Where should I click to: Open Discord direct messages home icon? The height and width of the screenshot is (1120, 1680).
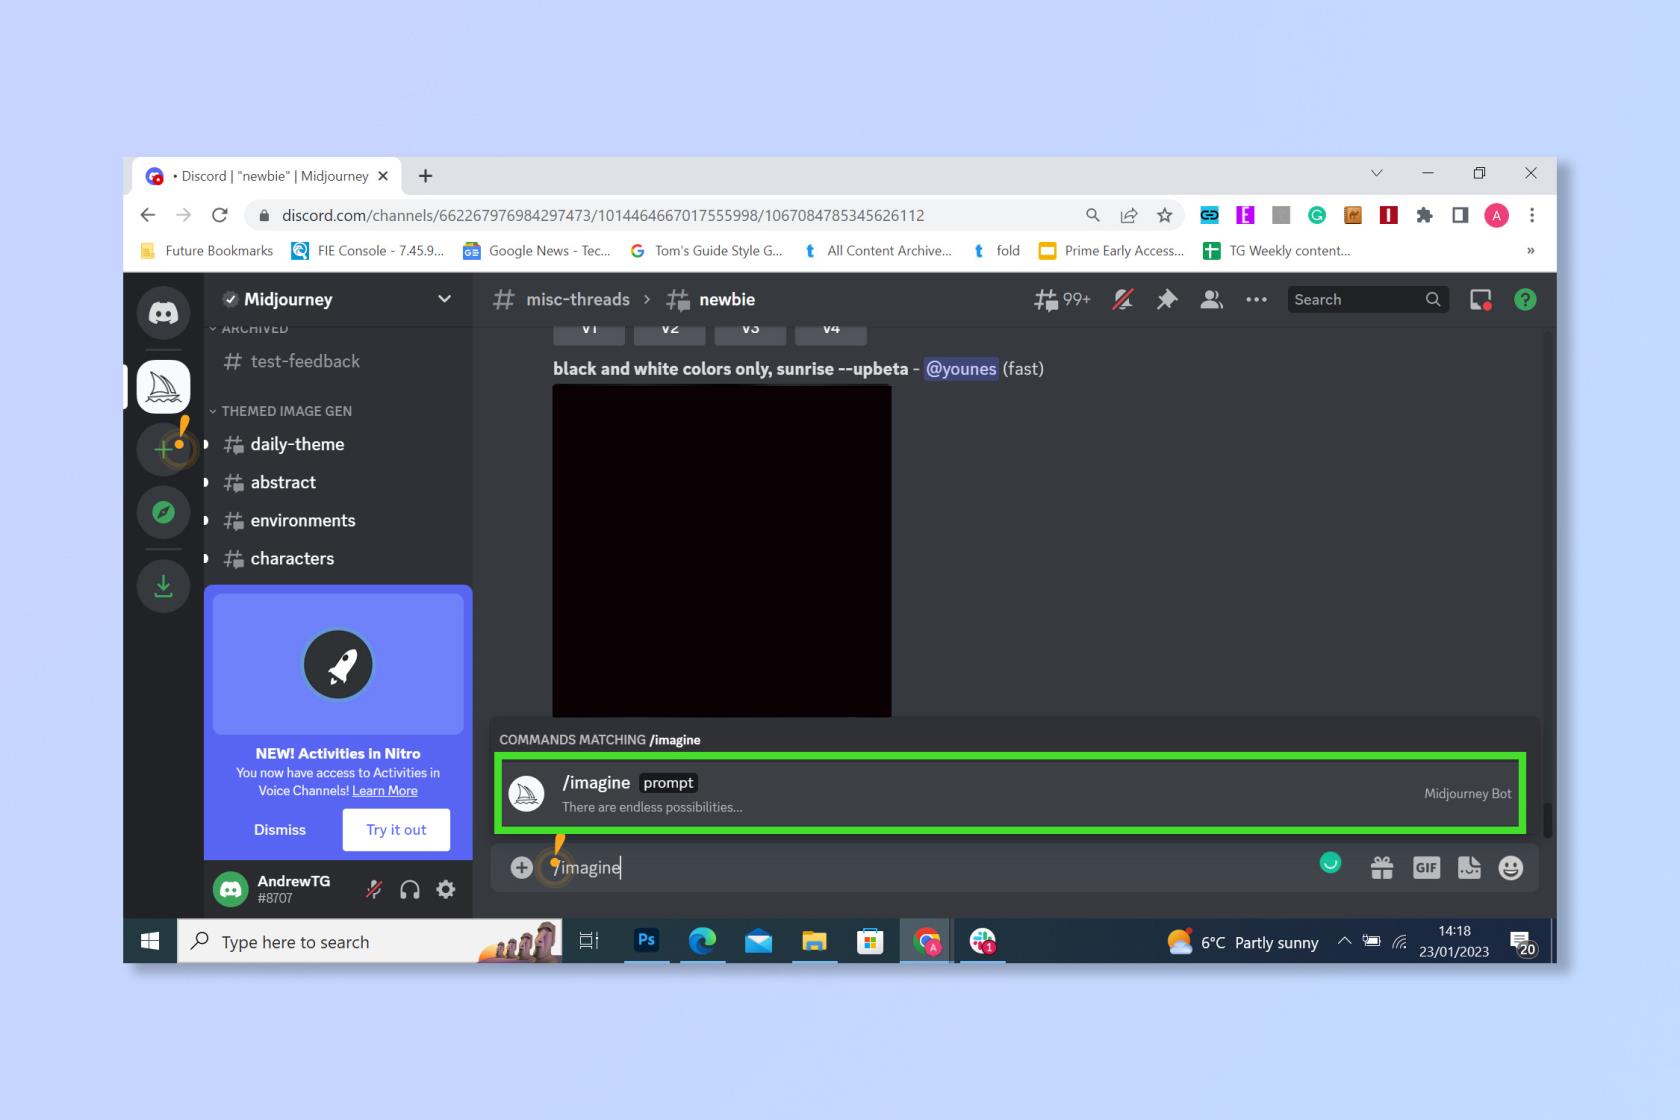163,313
